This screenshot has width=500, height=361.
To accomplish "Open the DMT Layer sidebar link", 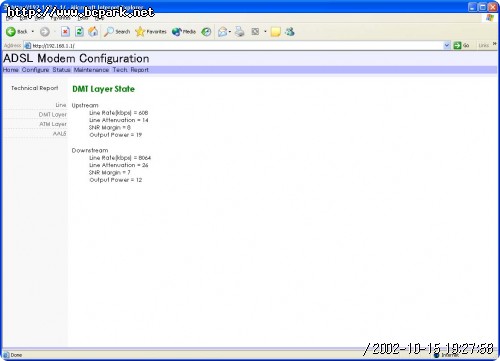I will tap(53, 114).
